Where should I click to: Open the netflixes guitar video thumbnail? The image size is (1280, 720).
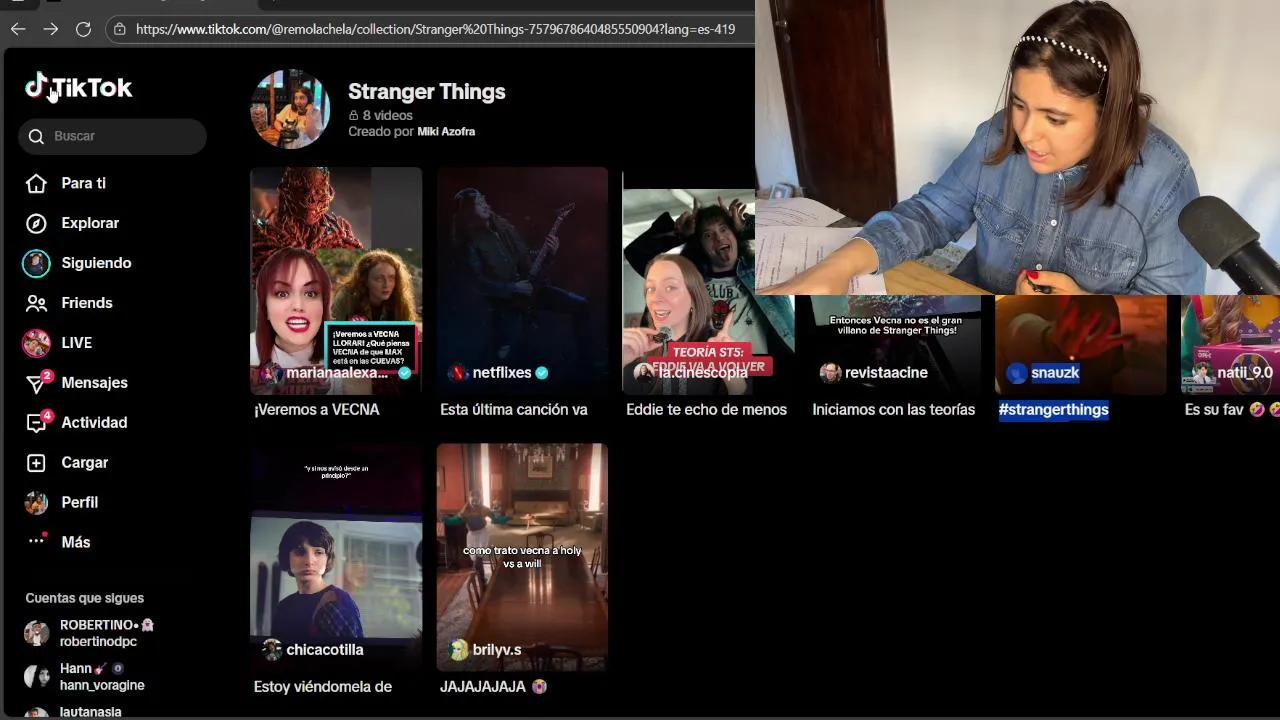[x=522, y=281]
